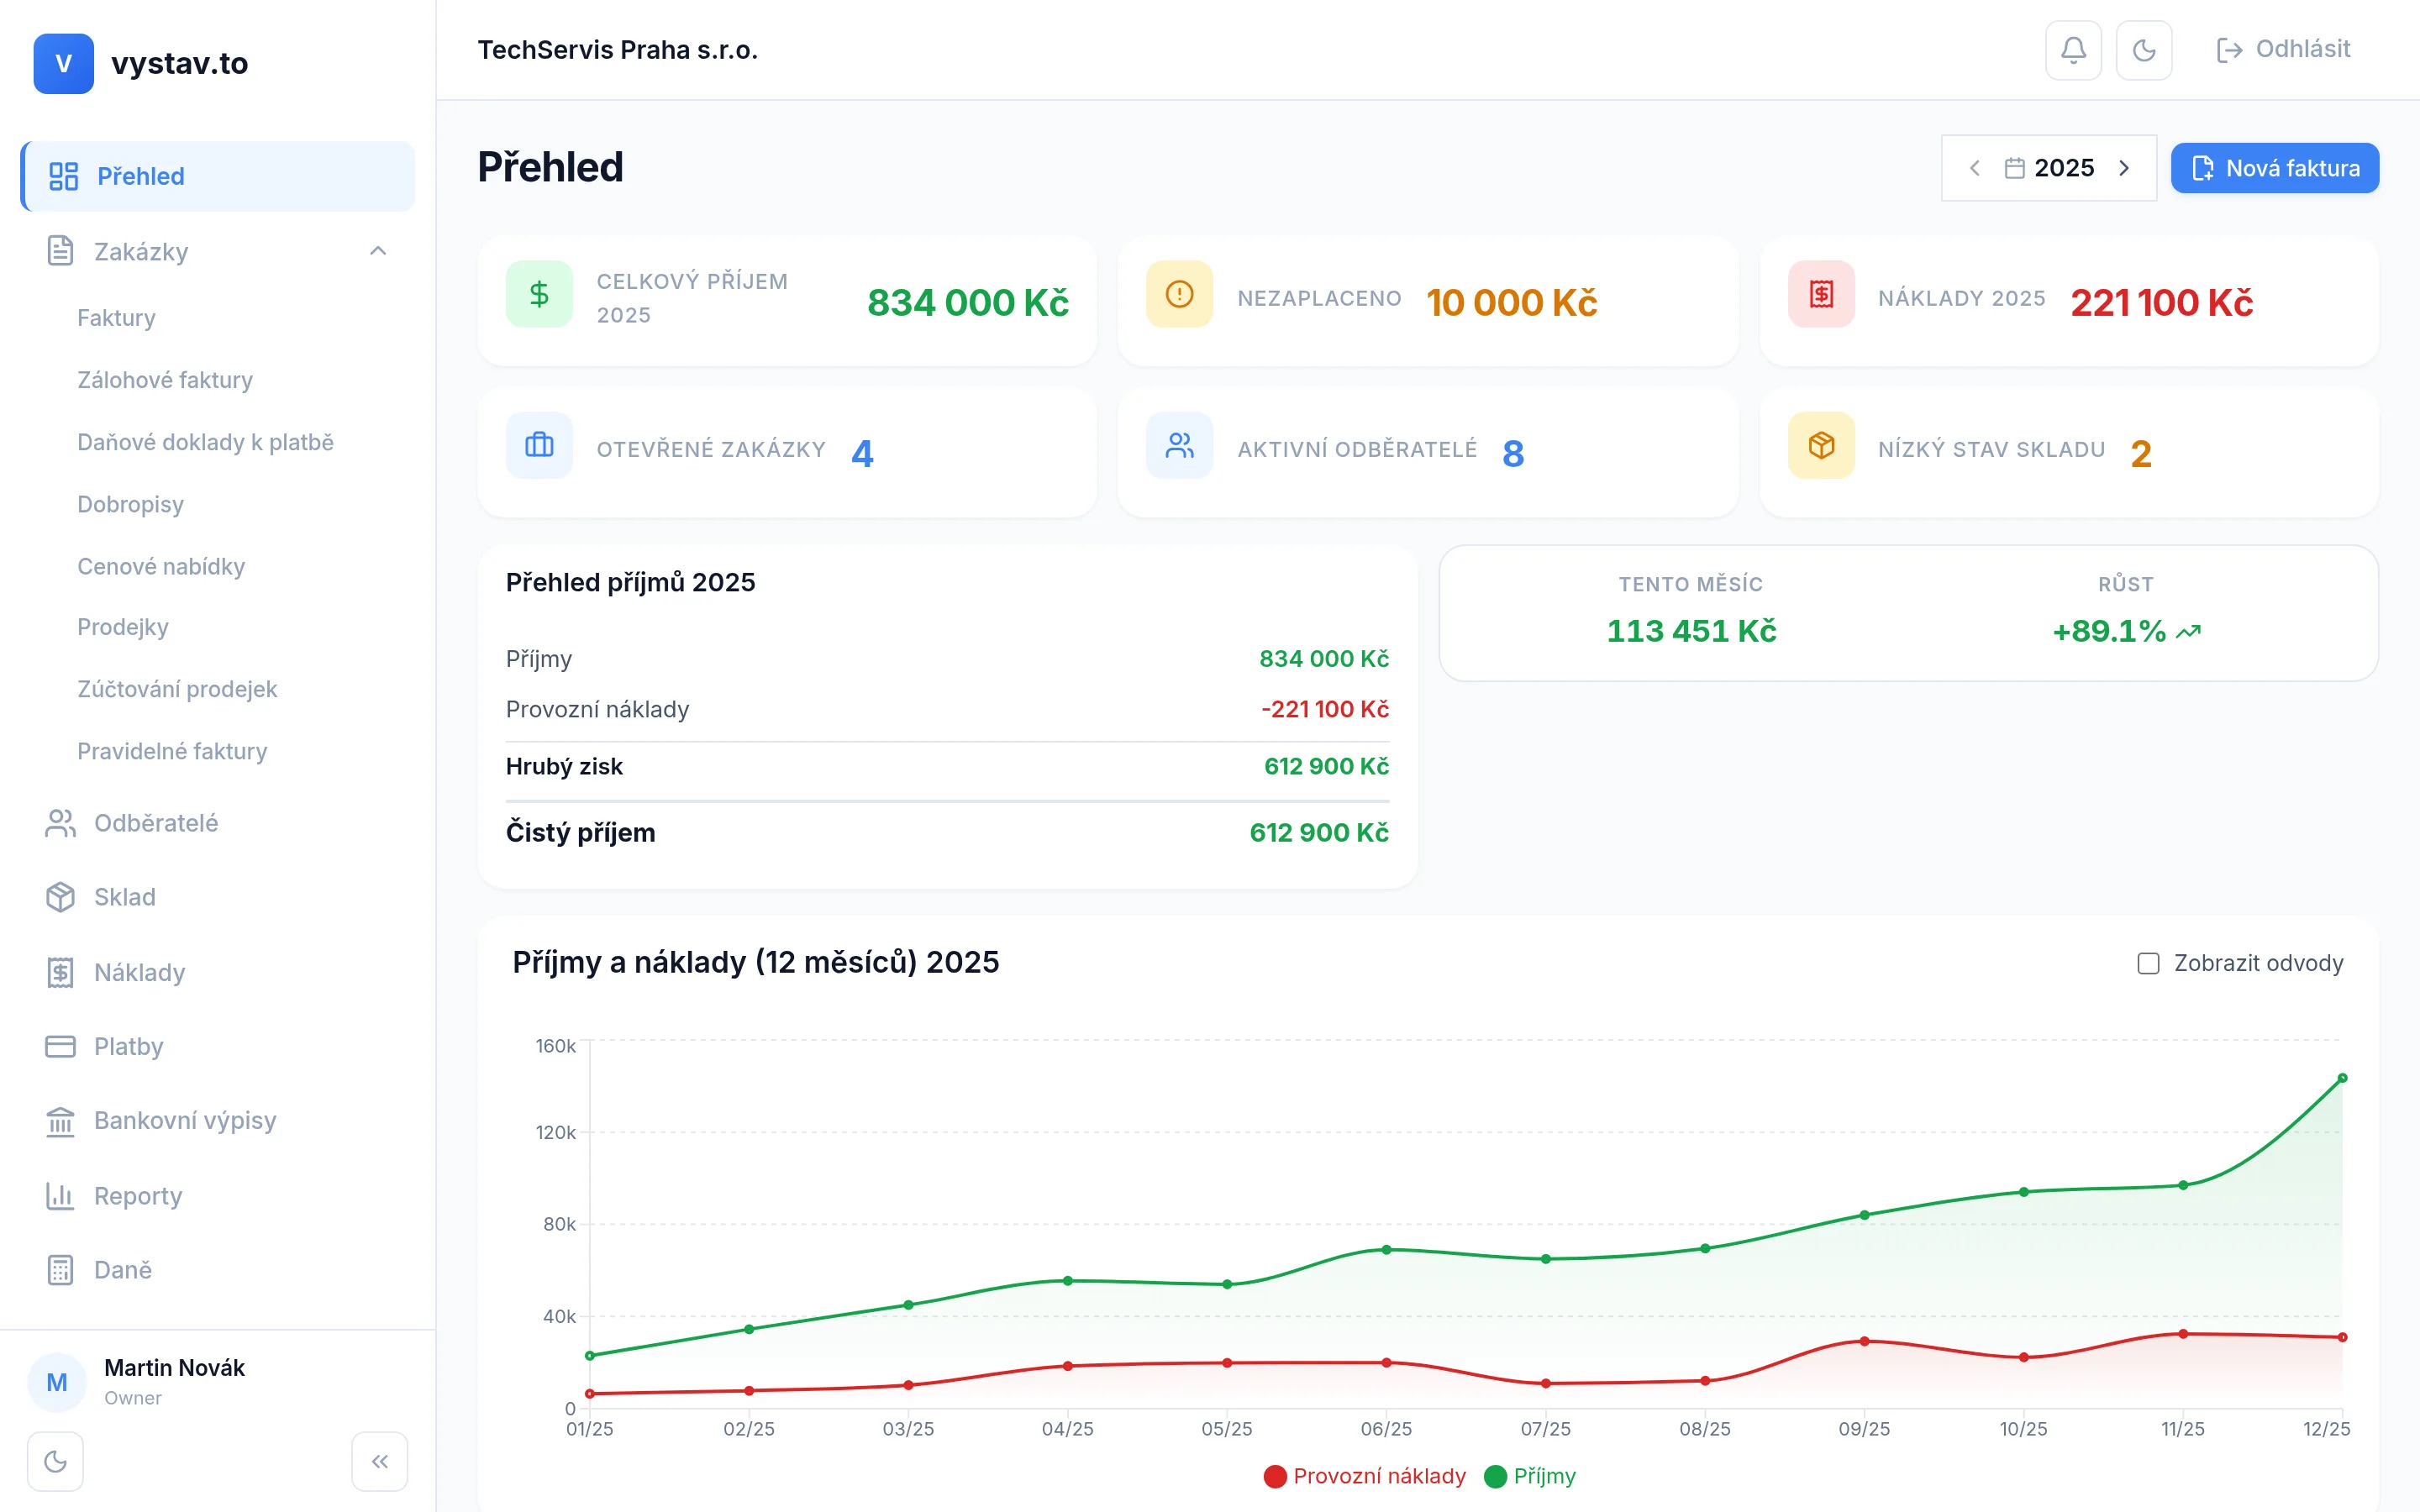Enable the Zobrazit odvody checkbox
2420x1512 pixels.
click(2147, 963)
